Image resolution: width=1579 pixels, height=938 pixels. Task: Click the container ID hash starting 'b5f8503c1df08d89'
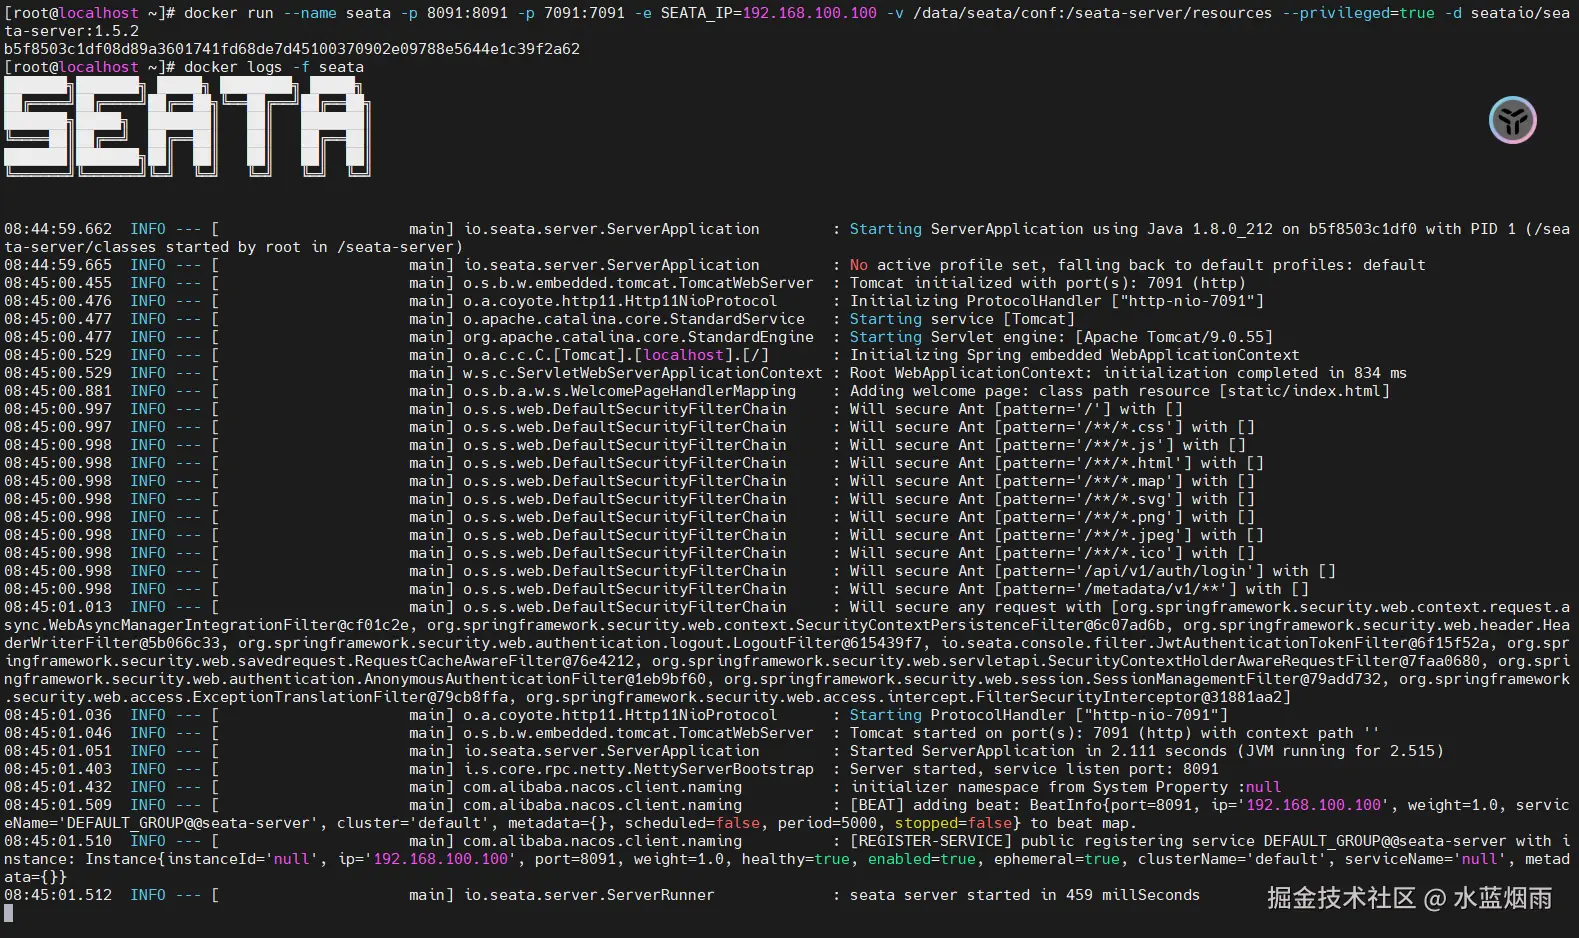click(x=292, y=49)
